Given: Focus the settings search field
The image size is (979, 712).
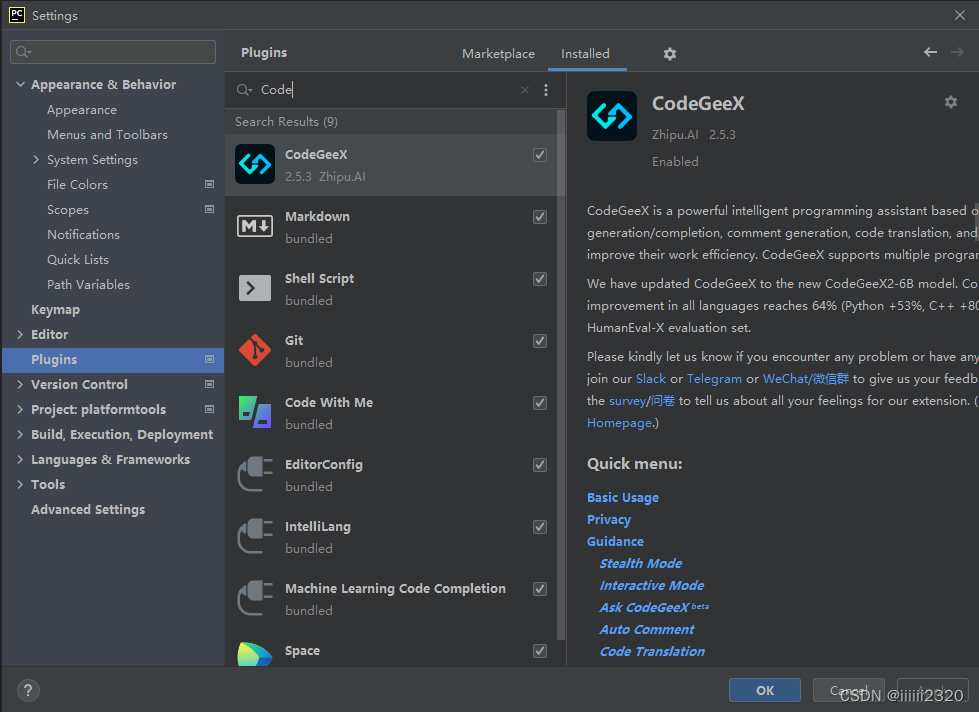Looking at the screenshot, I should coord(113,52).
